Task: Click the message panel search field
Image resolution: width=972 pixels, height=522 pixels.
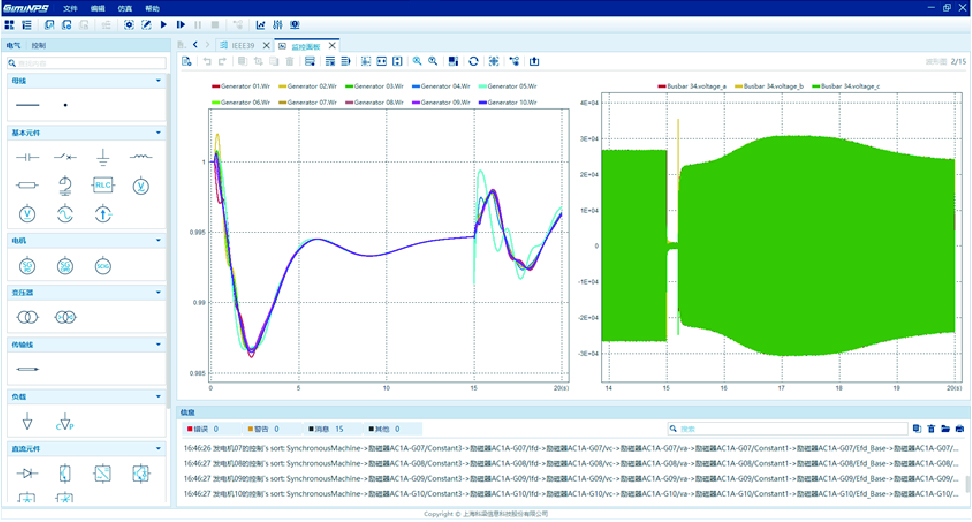Action: (x=780, y=429)
